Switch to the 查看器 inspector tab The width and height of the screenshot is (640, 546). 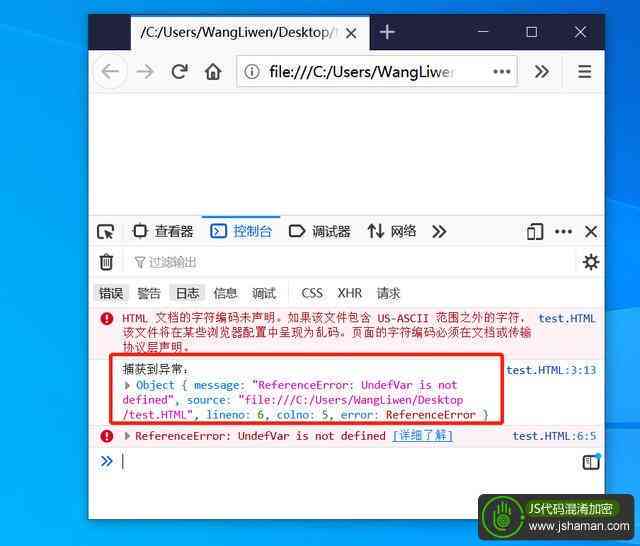163,231
